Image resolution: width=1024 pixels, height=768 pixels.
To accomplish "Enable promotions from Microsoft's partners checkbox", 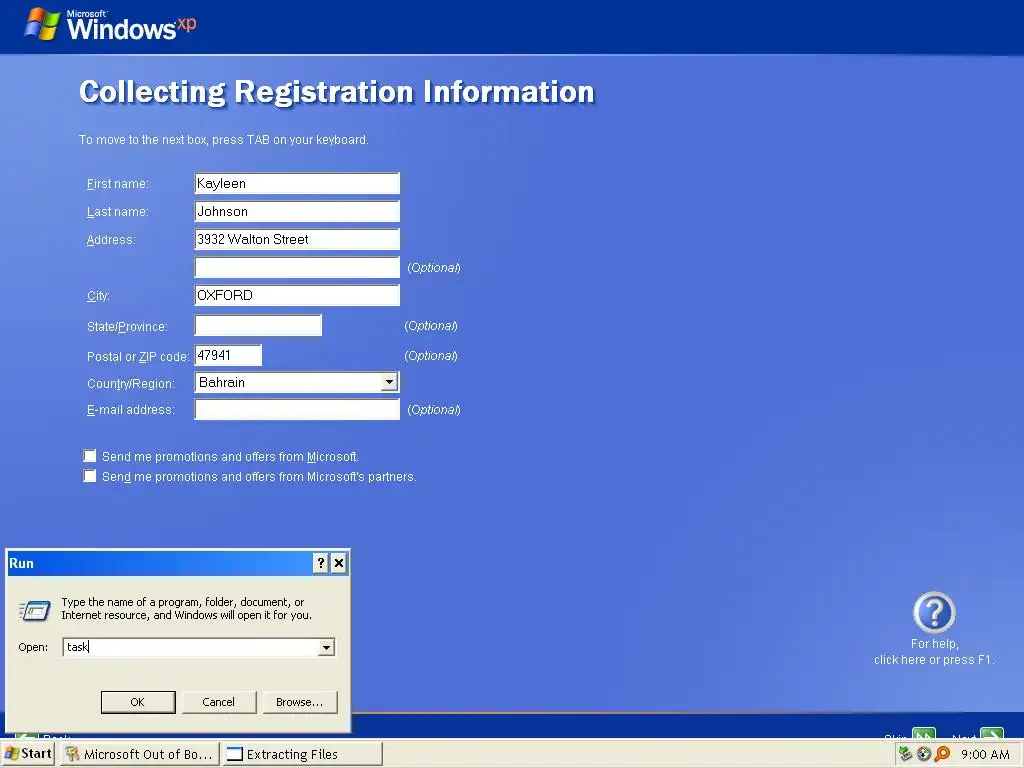I will [x=89, y=476].
